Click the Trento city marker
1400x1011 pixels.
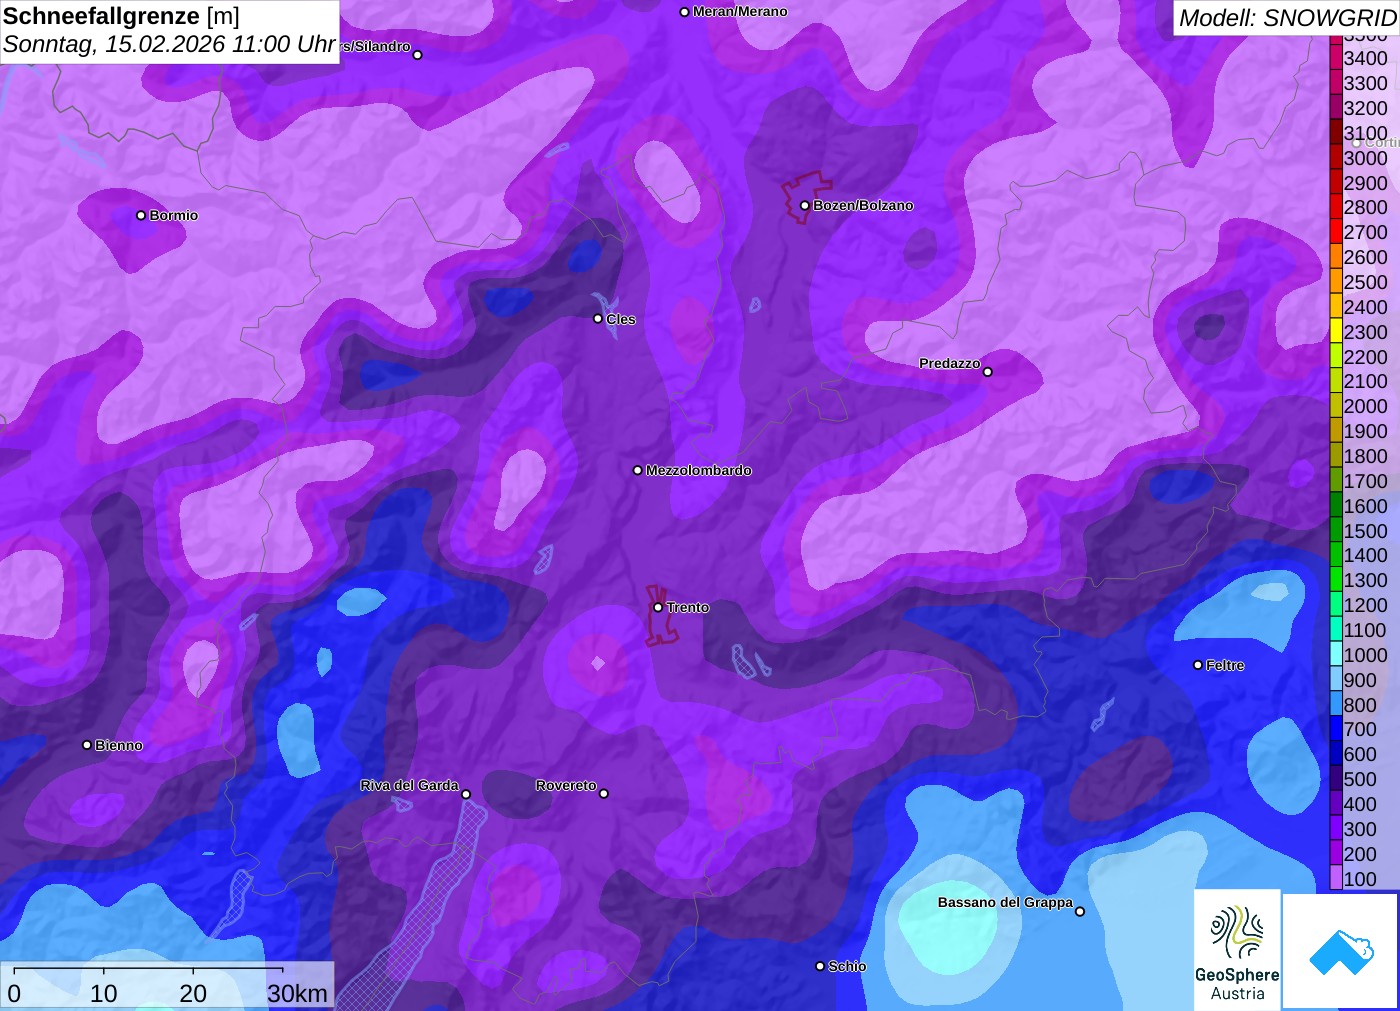[658, 607]
